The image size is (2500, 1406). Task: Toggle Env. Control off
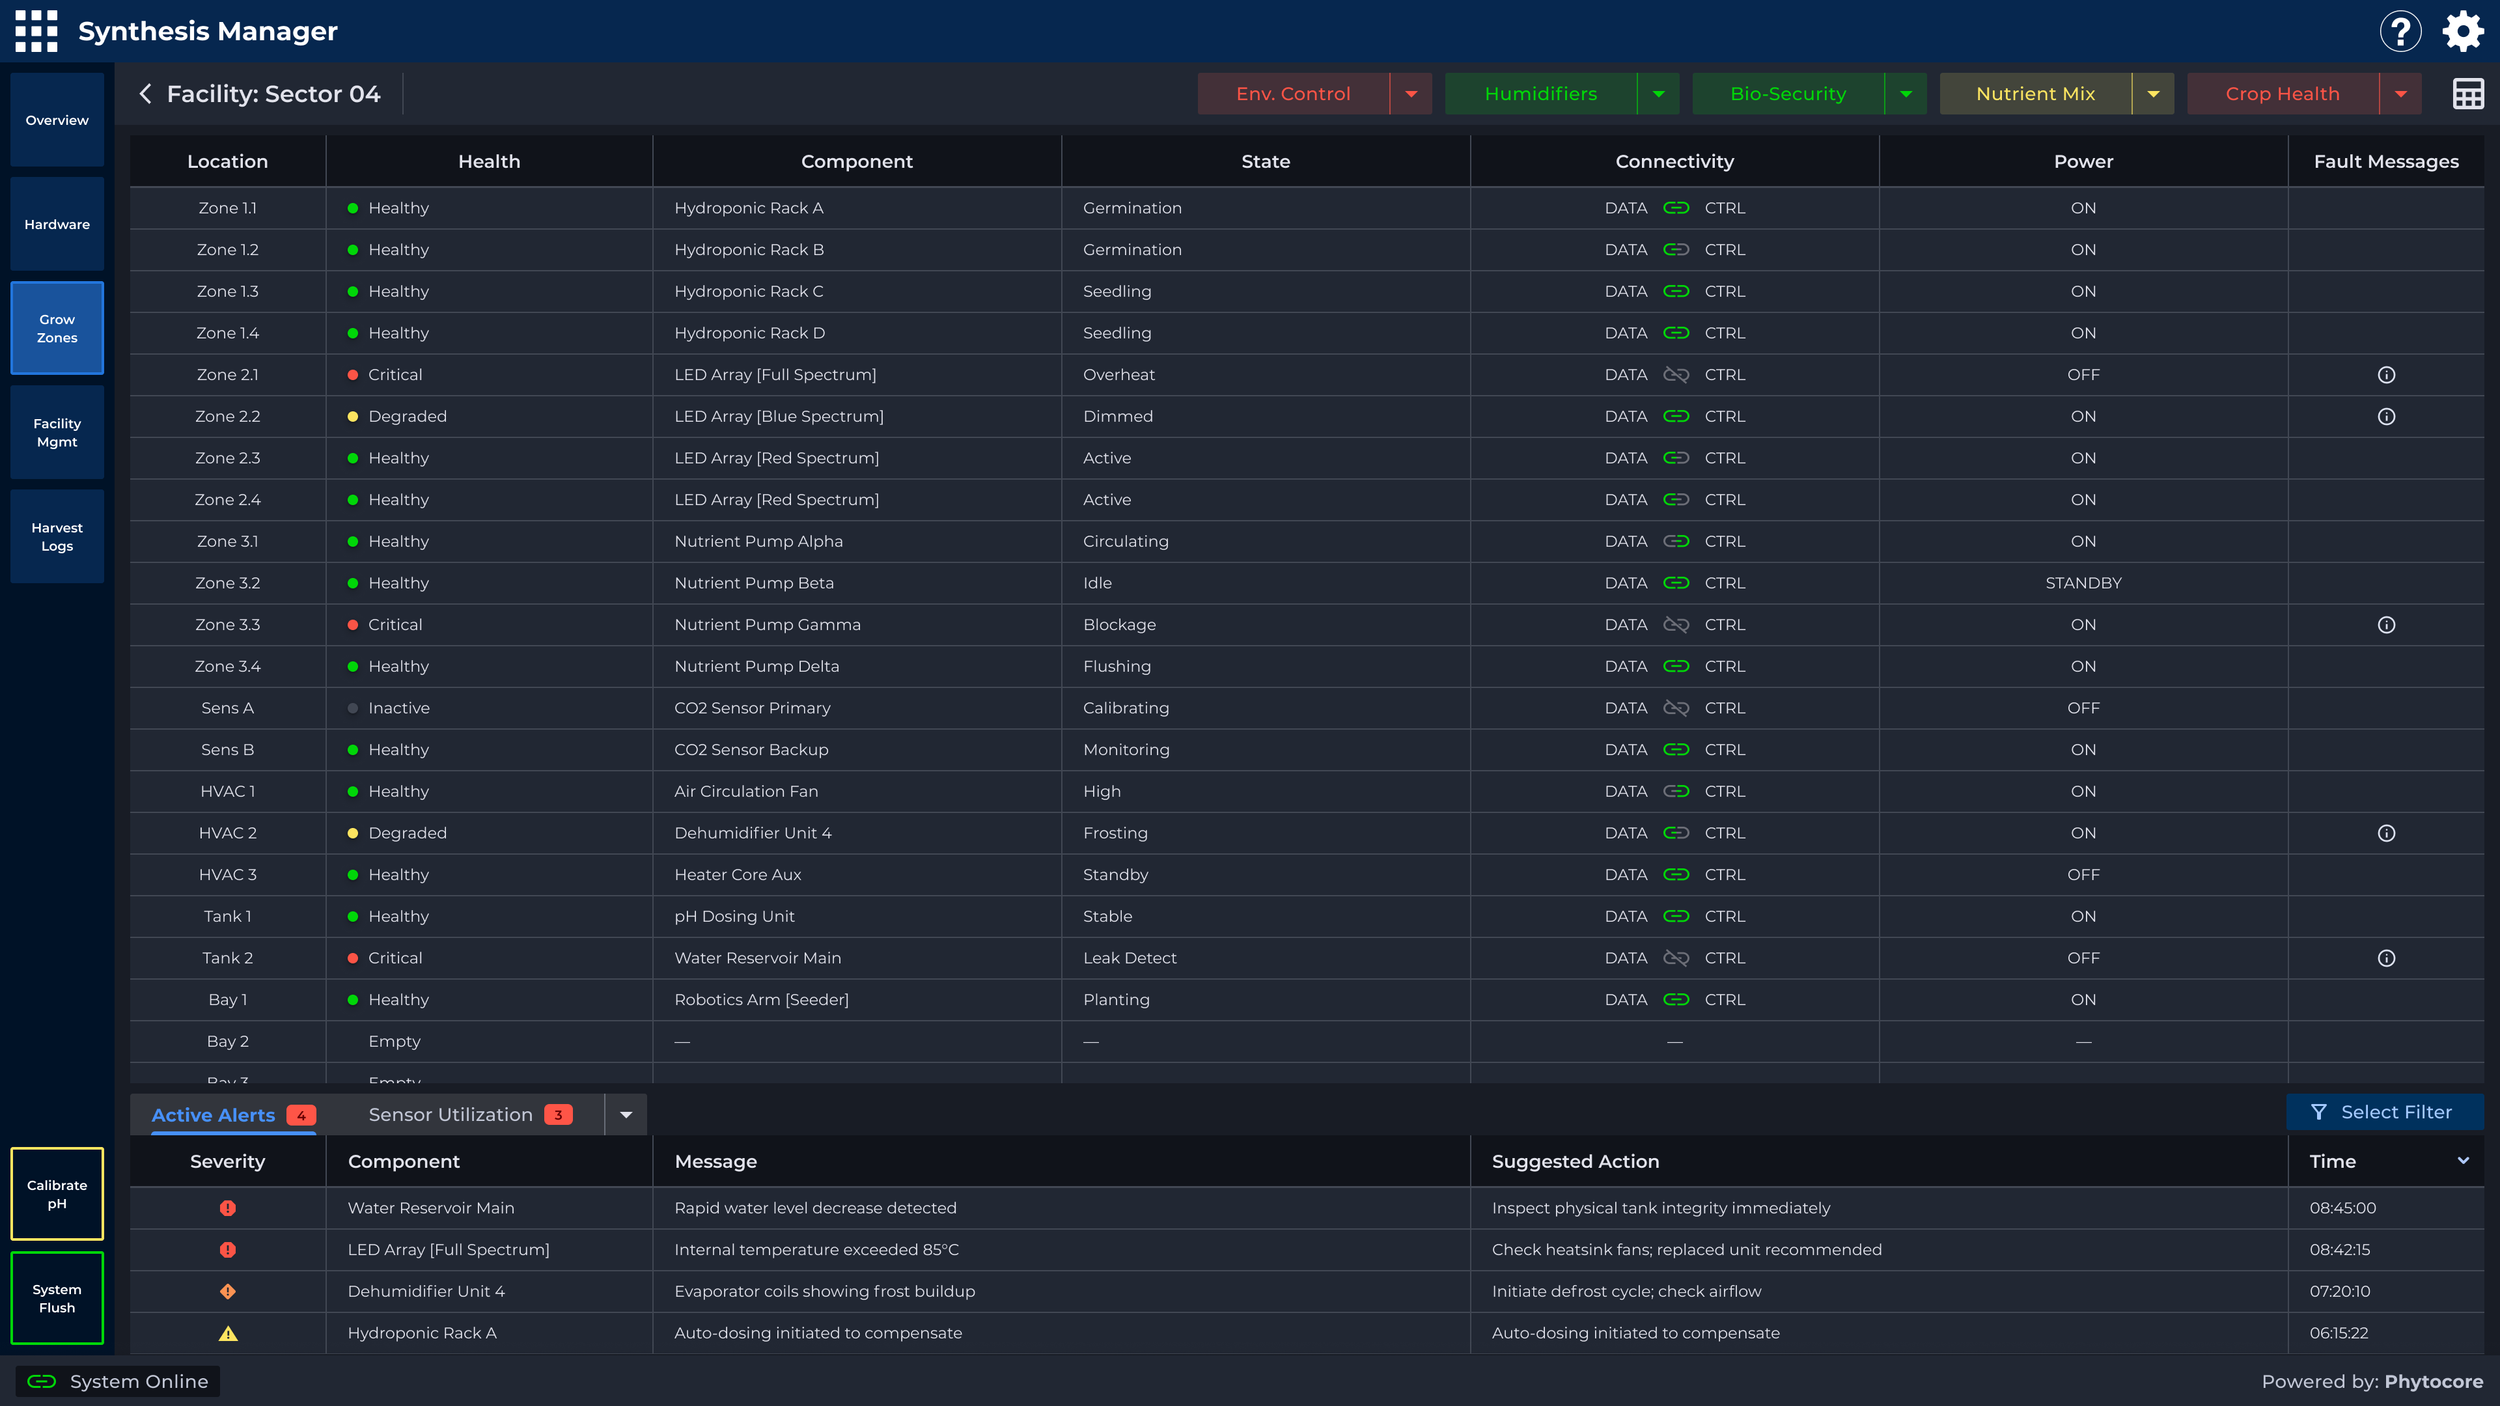pos(1292,93)
